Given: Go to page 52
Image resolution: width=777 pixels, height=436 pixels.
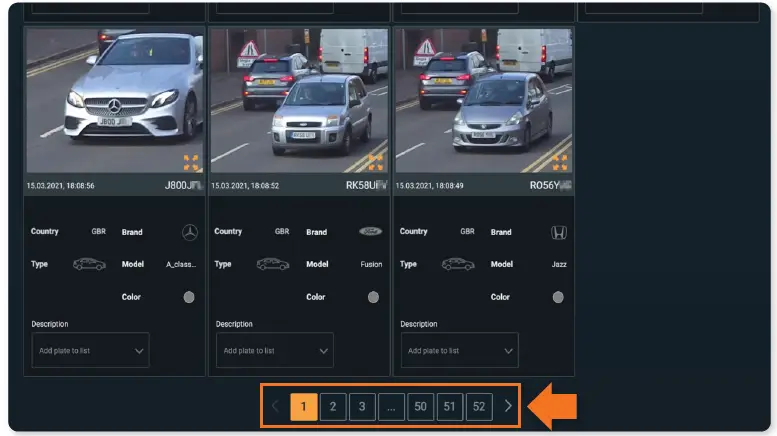Looking at the screenshot, I should coord(479,407).
